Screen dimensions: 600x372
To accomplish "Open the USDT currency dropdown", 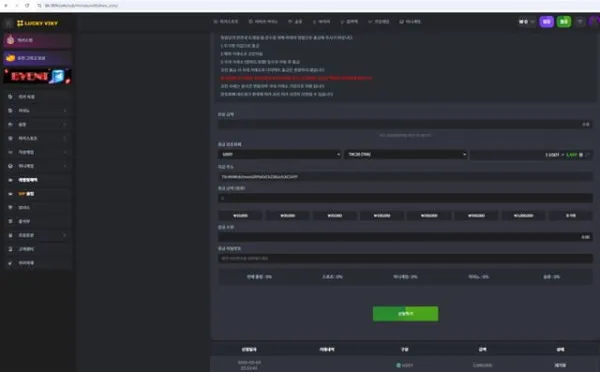I will pyautogui.click(x=279, y=154).
